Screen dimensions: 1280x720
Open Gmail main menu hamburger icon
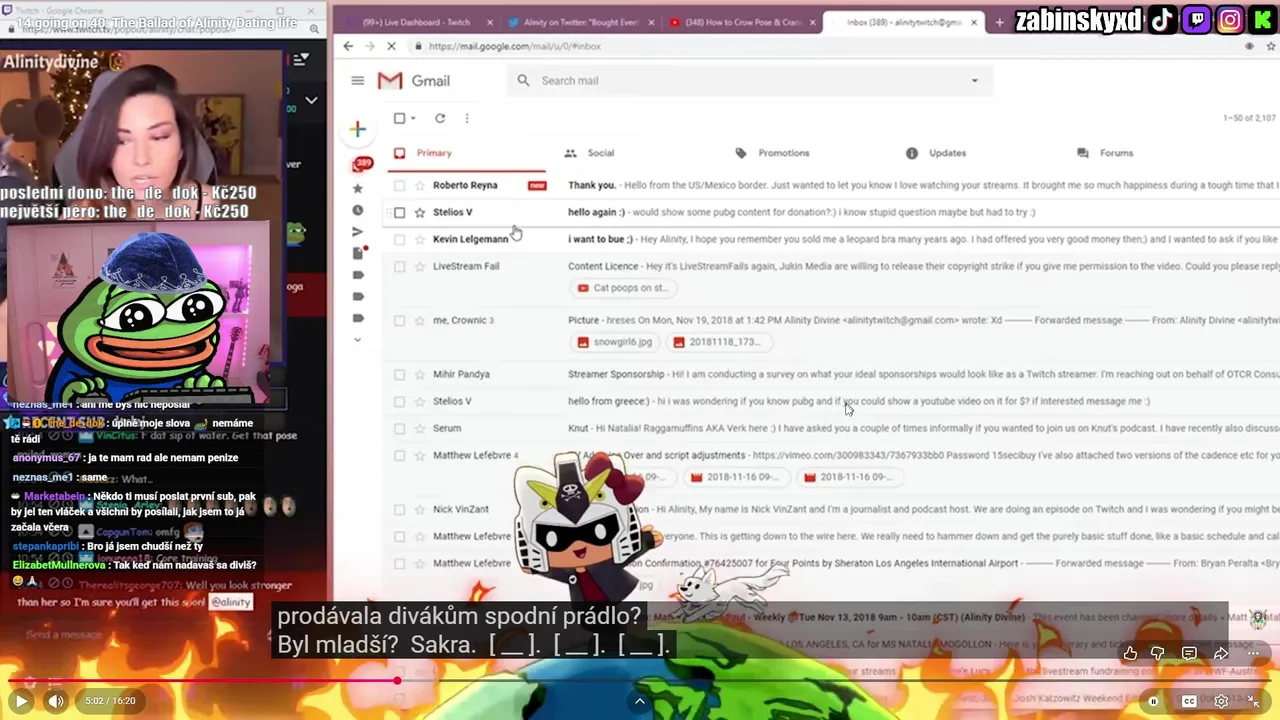(x=357, y=81)
